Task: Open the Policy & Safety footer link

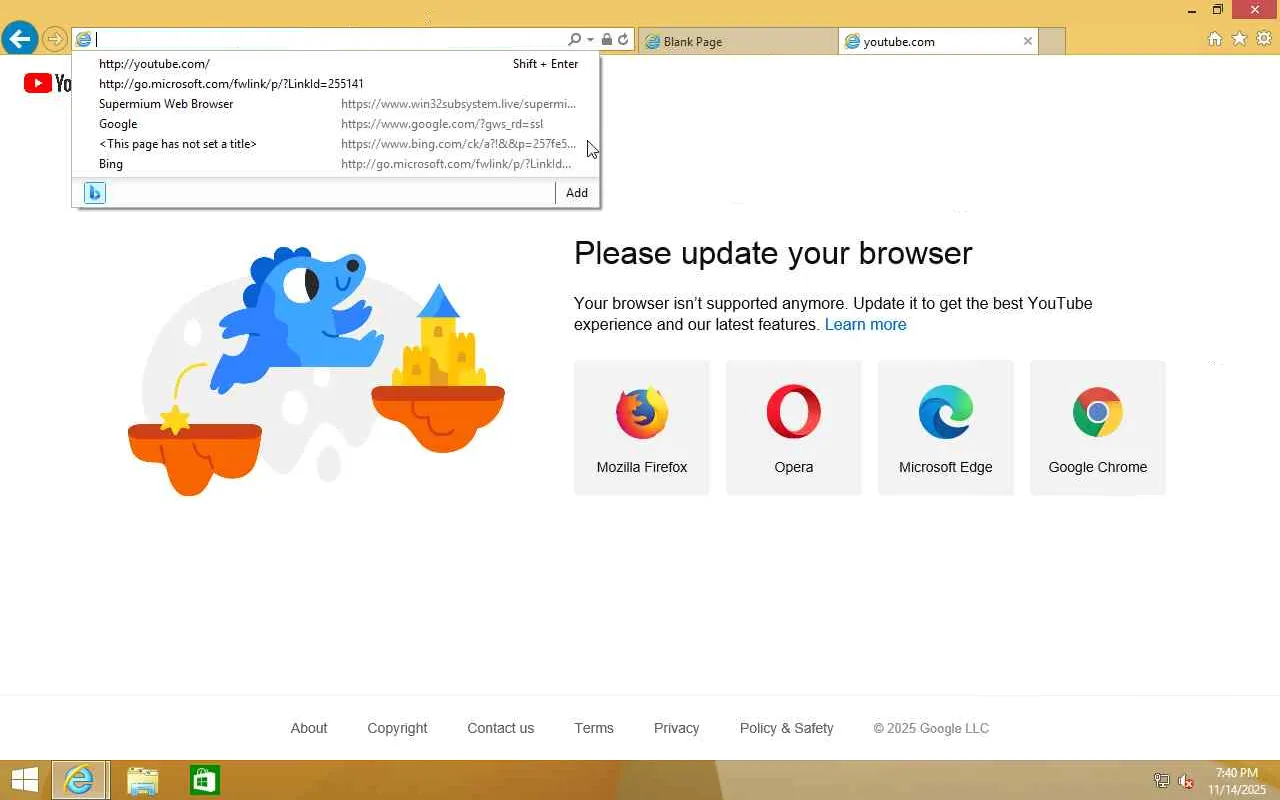Action: 786,728
